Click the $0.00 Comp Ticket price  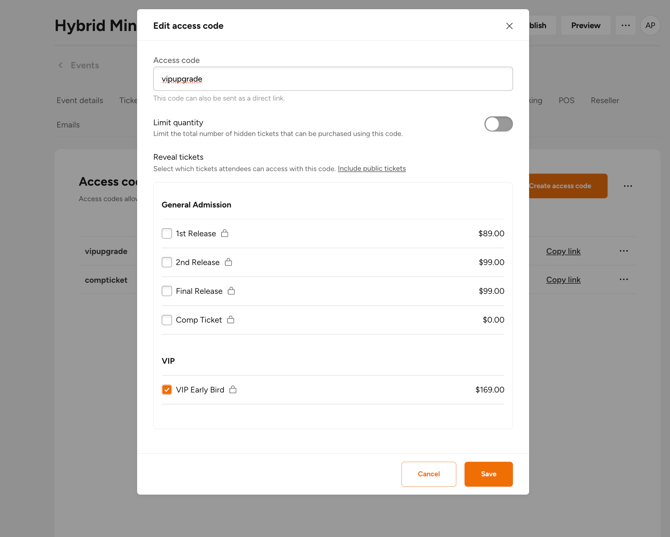pyautogui.click(x=493, y=320)
